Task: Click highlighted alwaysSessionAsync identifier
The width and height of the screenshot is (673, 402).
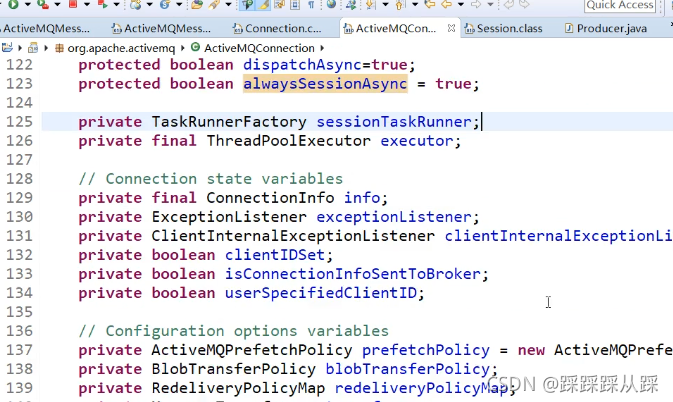Action: [x=325, y=84]
